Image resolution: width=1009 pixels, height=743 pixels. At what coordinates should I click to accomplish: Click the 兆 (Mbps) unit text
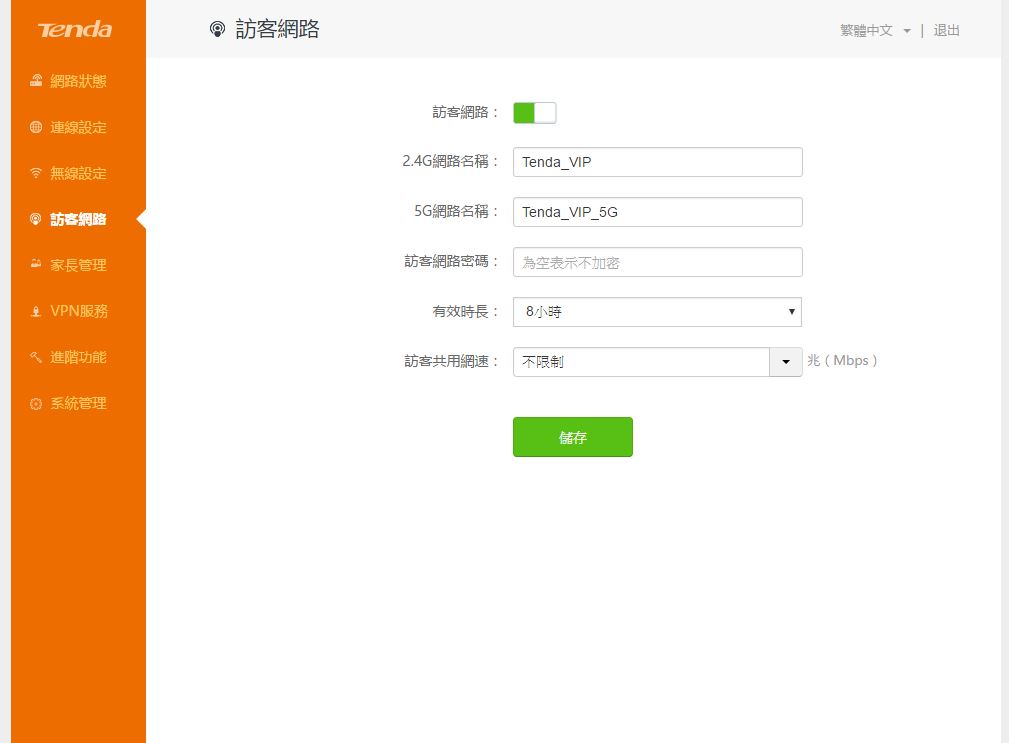pos(842,361)
